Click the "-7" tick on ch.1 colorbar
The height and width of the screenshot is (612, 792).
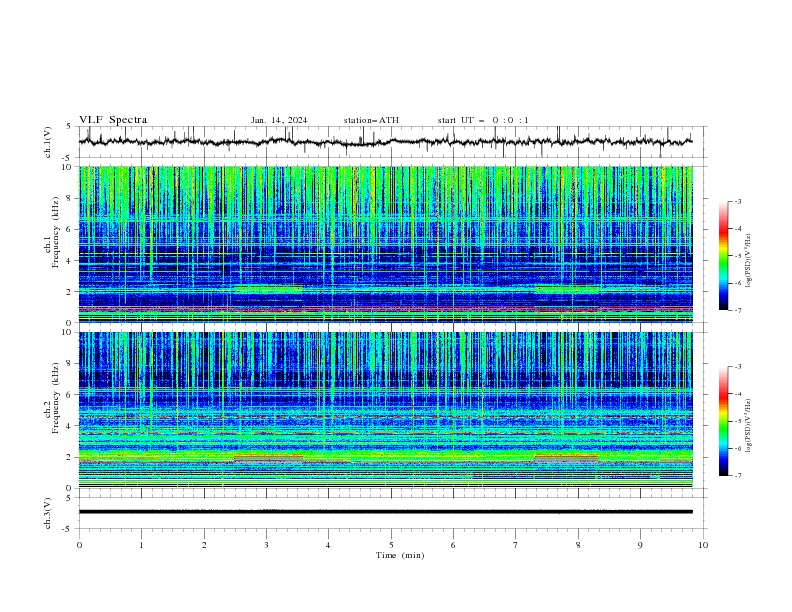coord(737,310)
